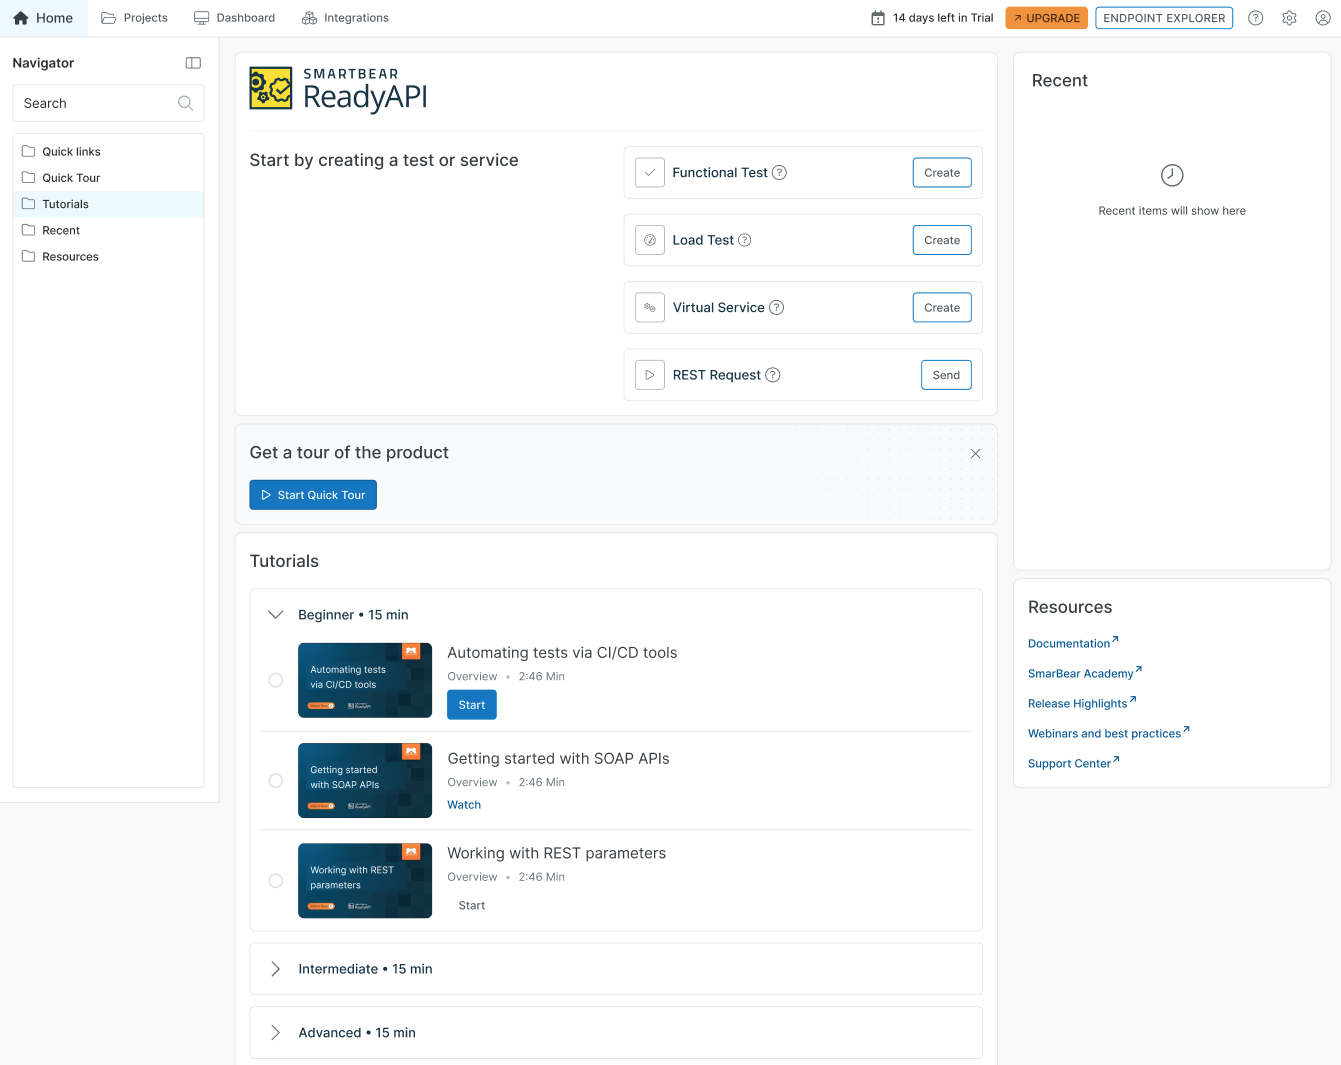The image size is (1341, 1065).
Task: Switch to the Projects tab
Action: pyautogui.click(x=134, y=17)
